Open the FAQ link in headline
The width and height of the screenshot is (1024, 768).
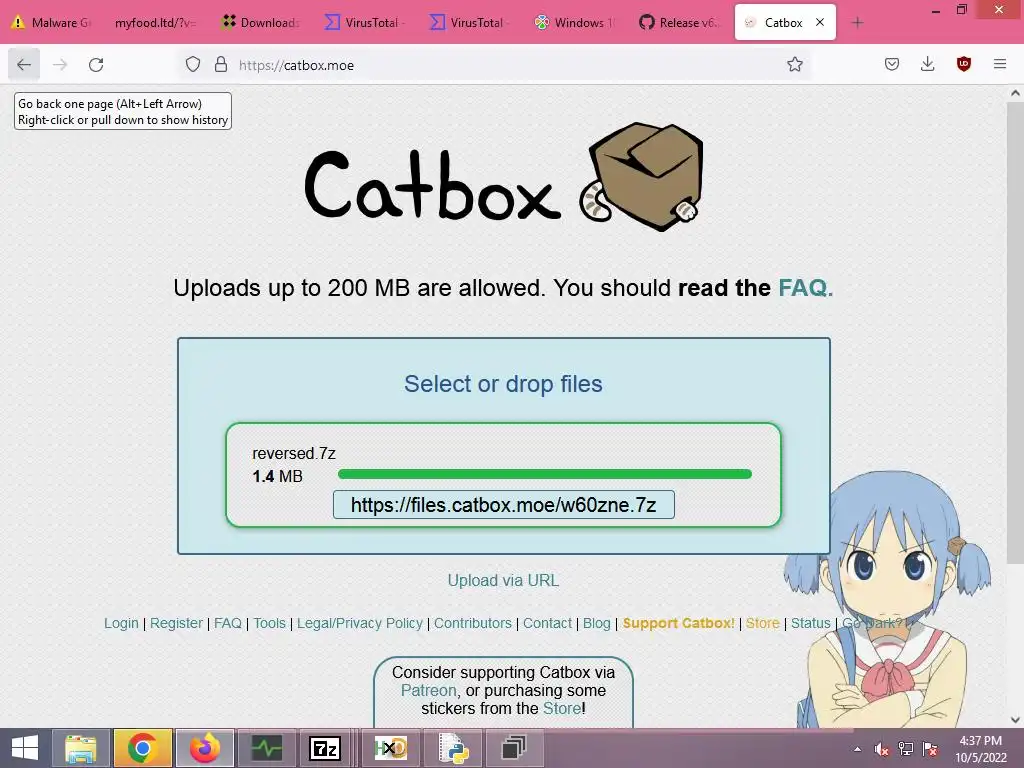click(x=805, y=288)
